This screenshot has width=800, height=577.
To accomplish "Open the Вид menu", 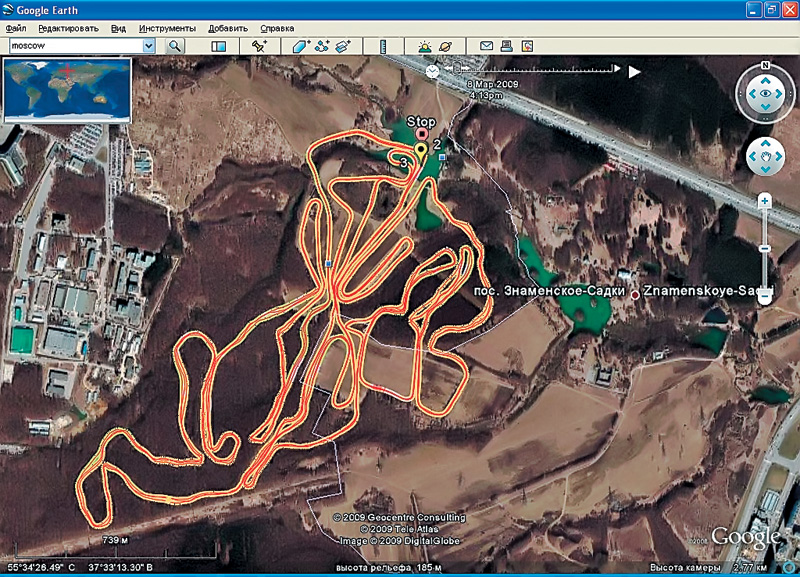I will click(x=118, y=29).
